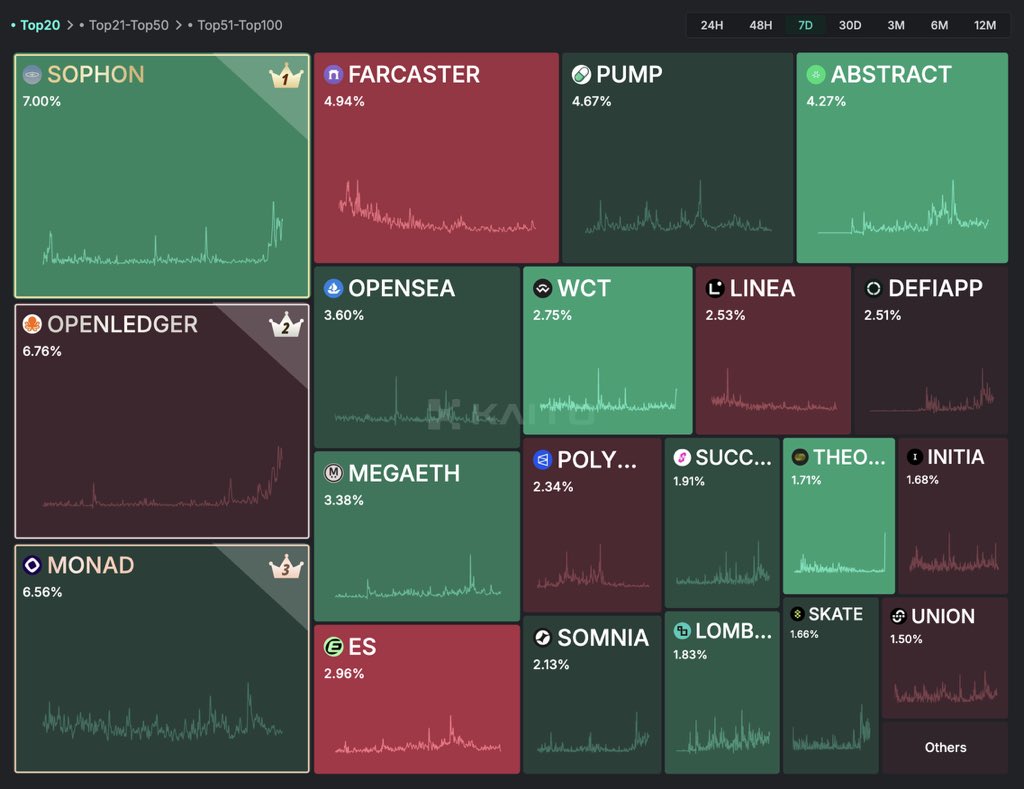This screenshot has height=789, width=1024.
Task: Click the rank 1 crown on SOPHON
Action: (286, 77)
